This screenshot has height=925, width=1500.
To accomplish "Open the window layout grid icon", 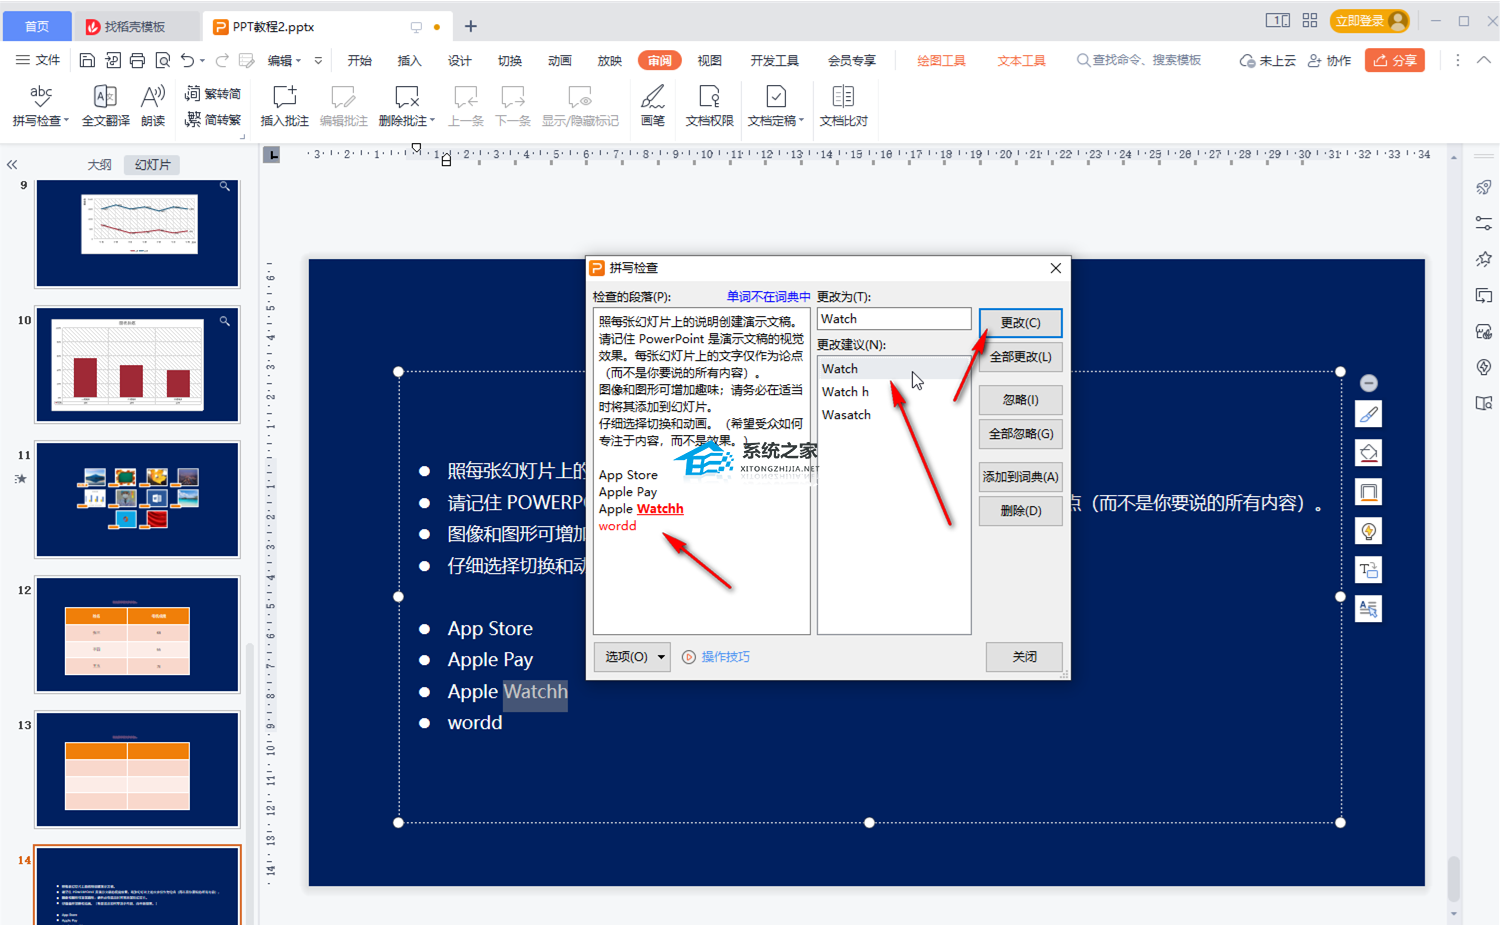I will (1310, 21).
